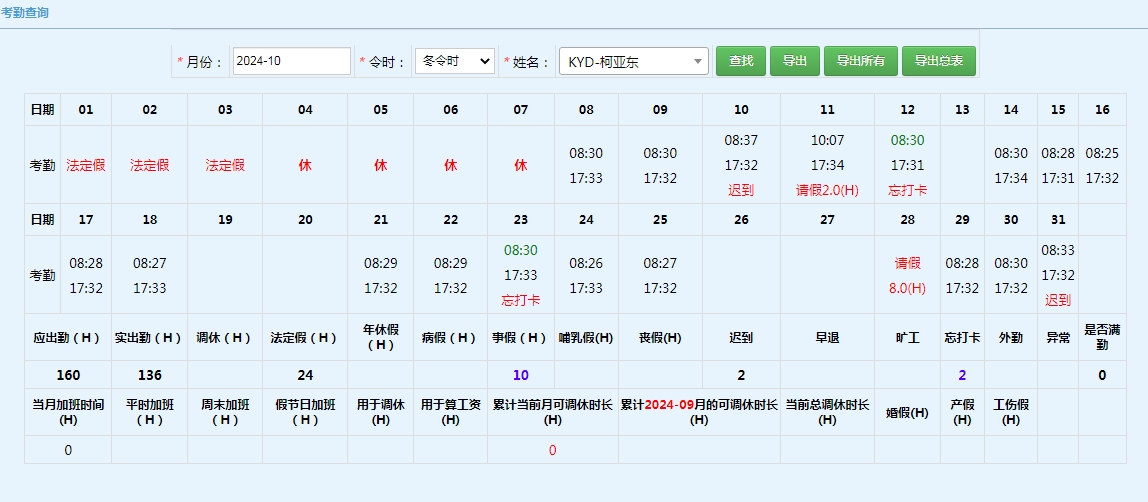
Task: Click the purple 忘打卡 total value 2
Action: (962, 375)
